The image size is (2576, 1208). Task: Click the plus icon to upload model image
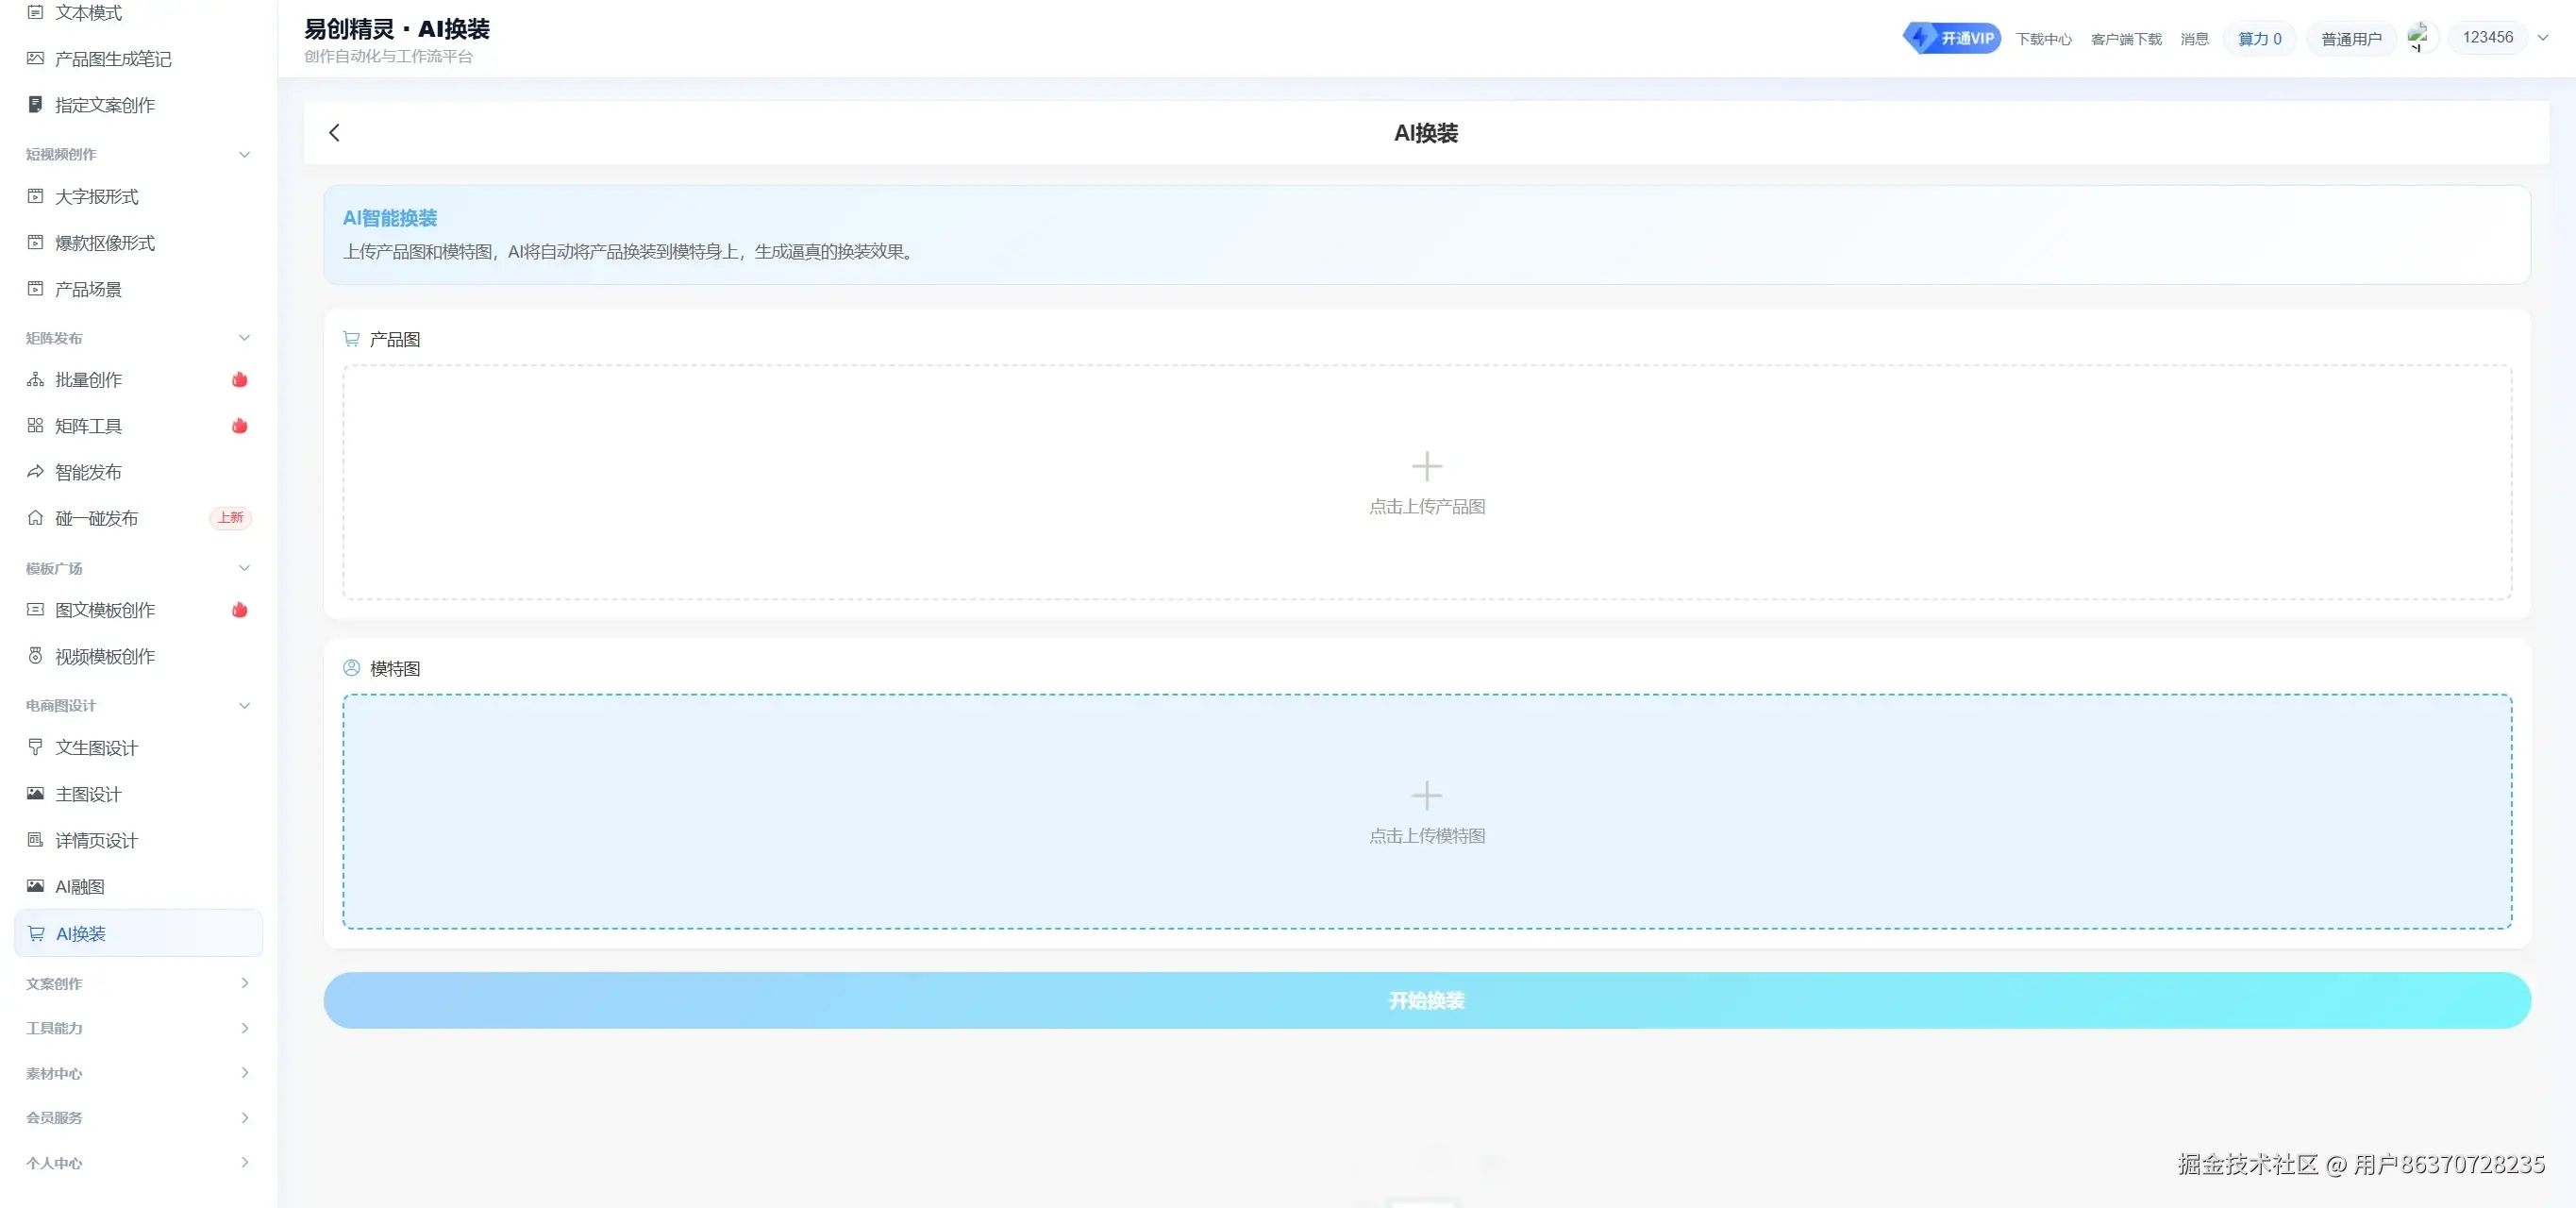coord(1426,796)
